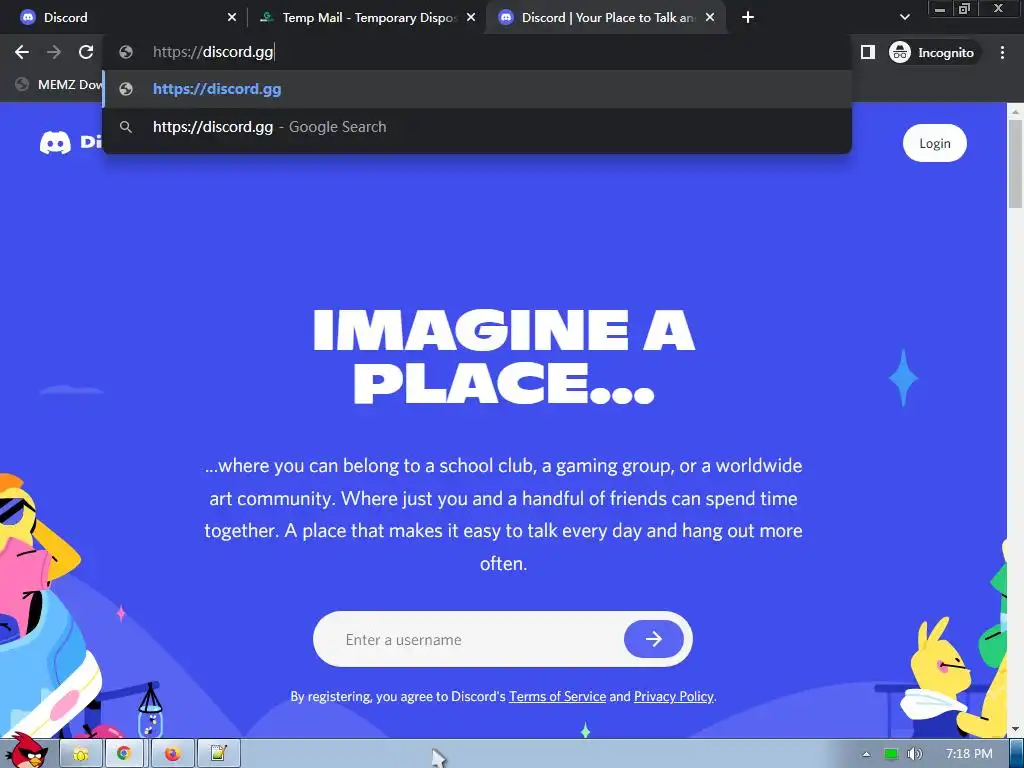Switch to the first Discord tab

[124, 18]
